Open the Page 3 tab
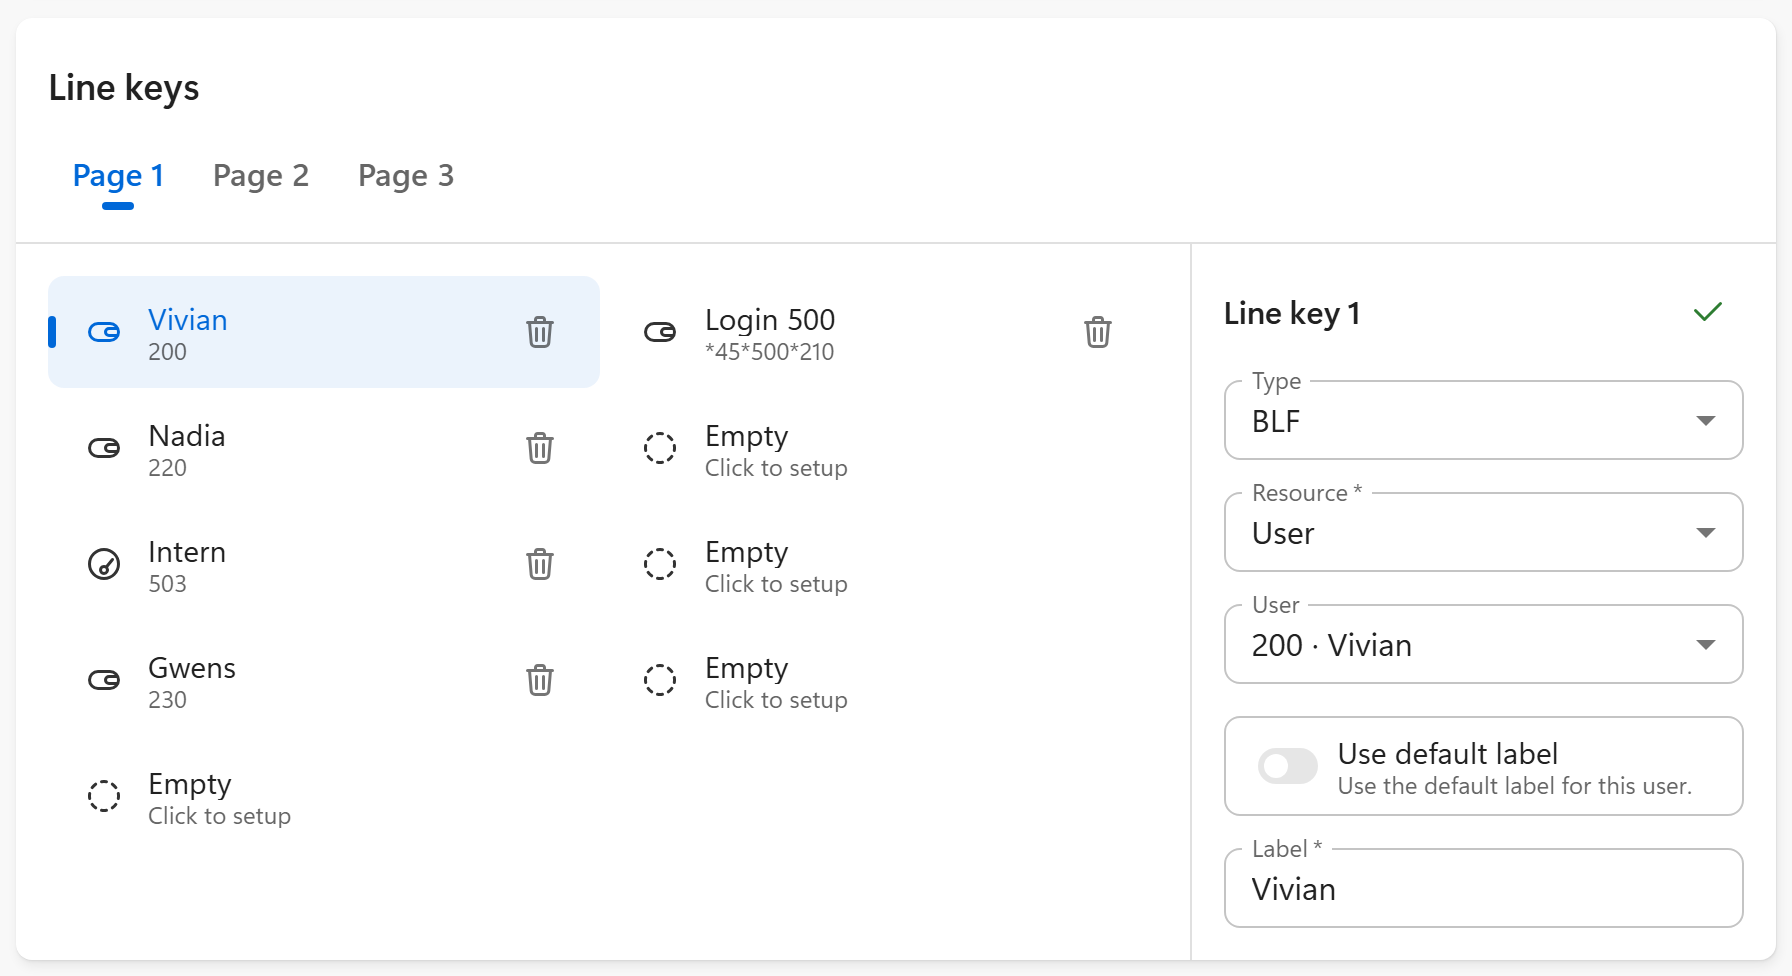The height and width of the screenshot is (976, 1792). tap(405, 176)
